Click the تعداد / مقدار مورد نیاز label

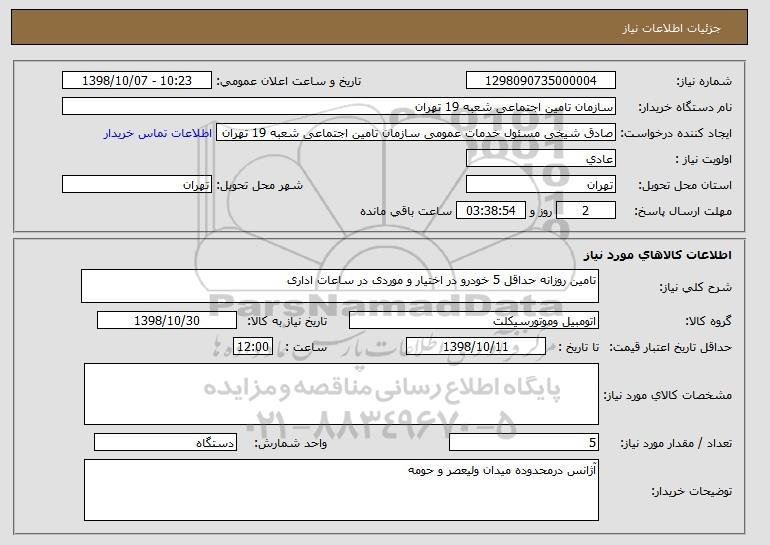[x=676, y=443]
